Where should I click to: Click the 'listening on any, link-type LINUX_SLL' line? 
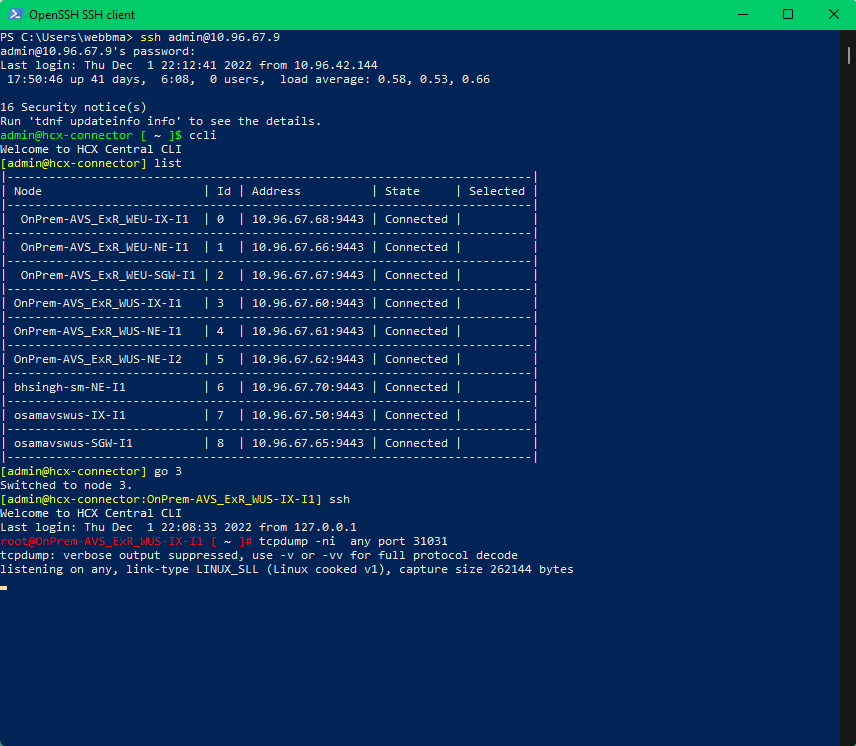tap(287, 569)
